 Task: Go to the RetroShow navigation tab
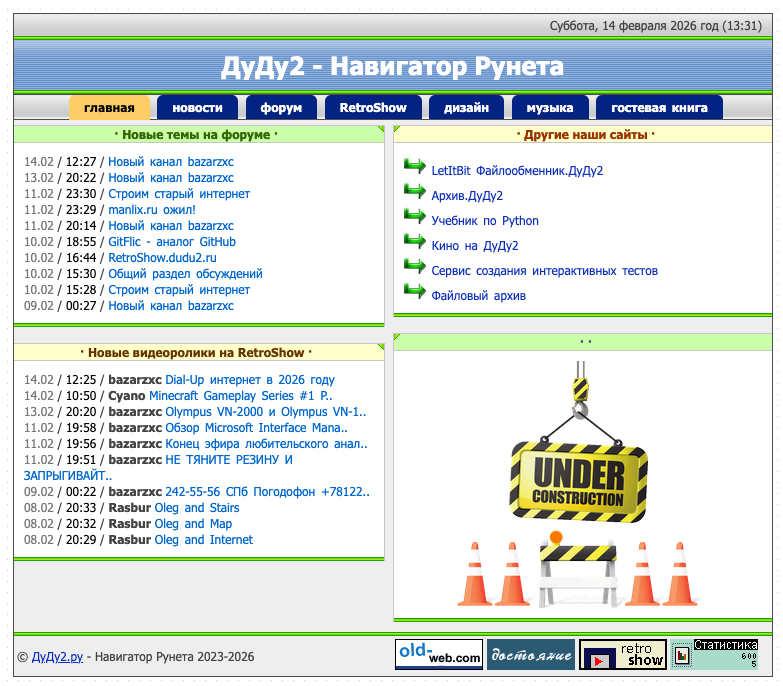tap(373, 108)
